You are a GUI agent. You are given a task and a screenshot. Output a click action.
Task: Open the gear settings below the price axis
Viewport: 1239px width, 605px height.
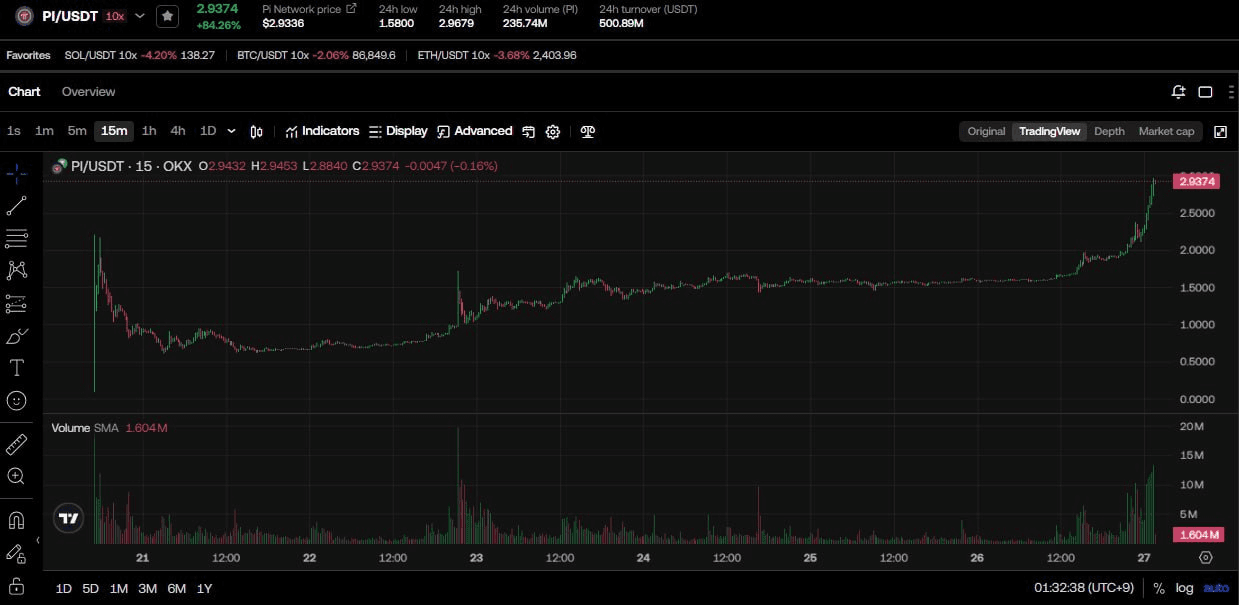point(1206,558)
